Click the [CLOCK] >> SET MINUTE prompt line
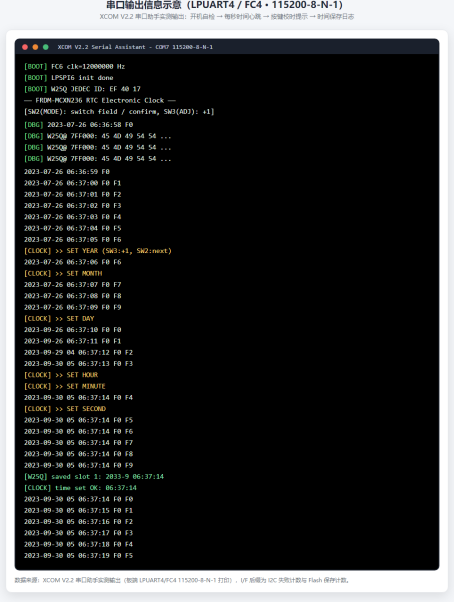Viewport: 454px width, 603px height. pyautogui.click(x=65, y=386)
